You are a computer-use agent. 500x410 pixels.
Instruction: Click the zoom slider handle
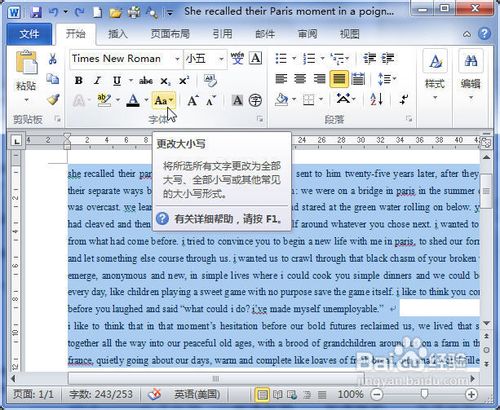click(x=424, y=394)
